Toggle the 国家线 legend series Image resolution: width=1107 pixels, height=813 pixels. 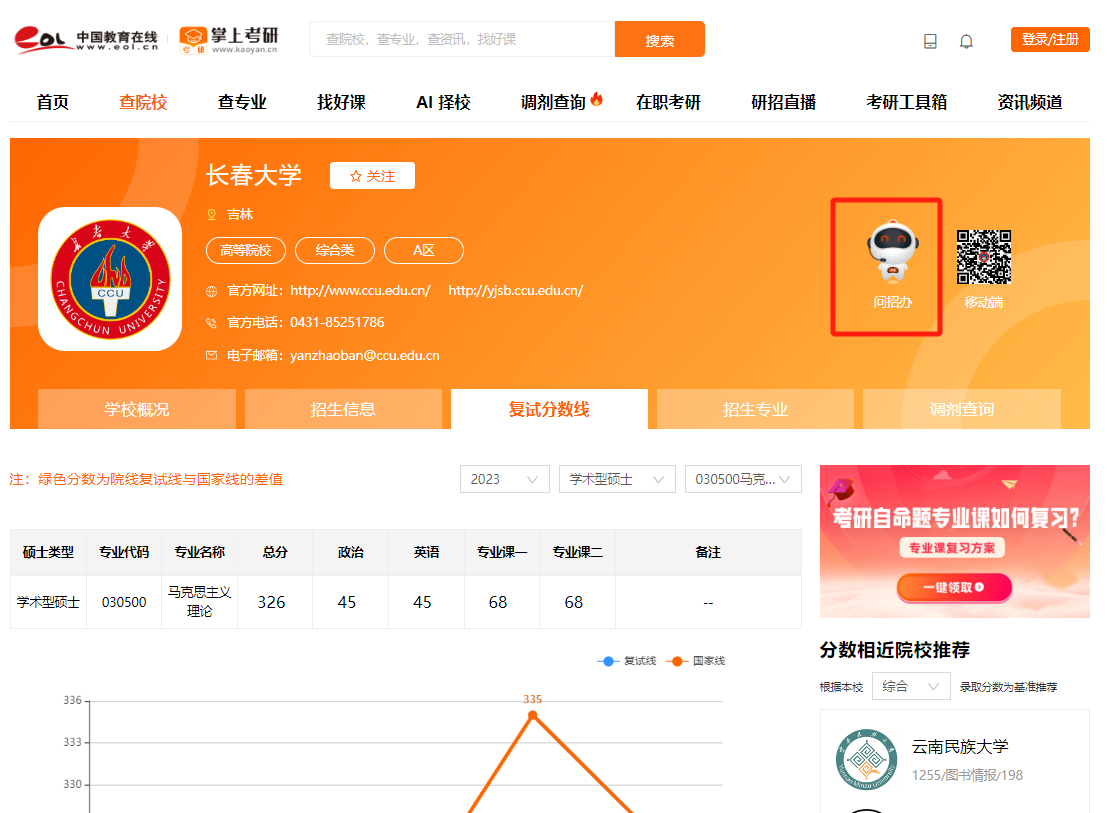coord(695,661)
